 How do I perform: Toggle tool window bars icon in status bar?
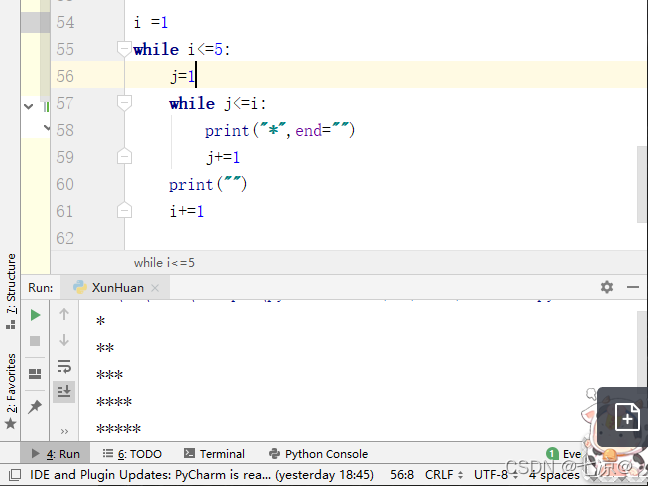pos(15,475)
